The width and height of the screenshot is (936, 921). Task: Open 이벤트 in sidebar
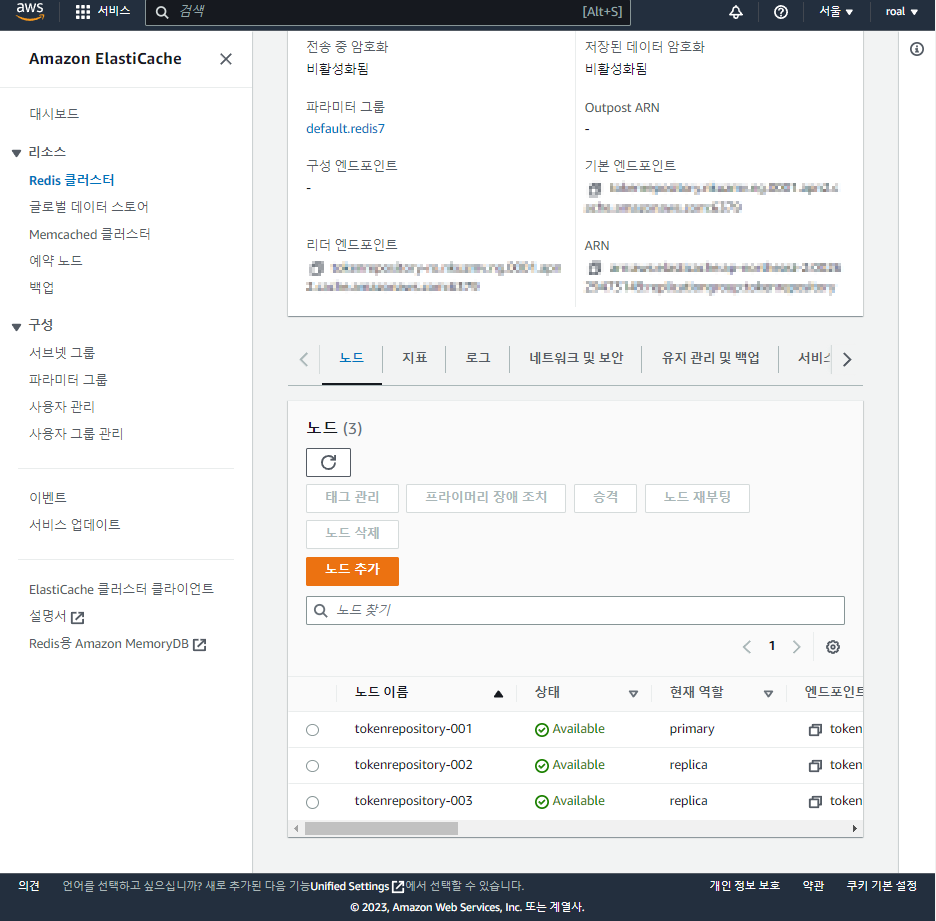pos(48,498)
